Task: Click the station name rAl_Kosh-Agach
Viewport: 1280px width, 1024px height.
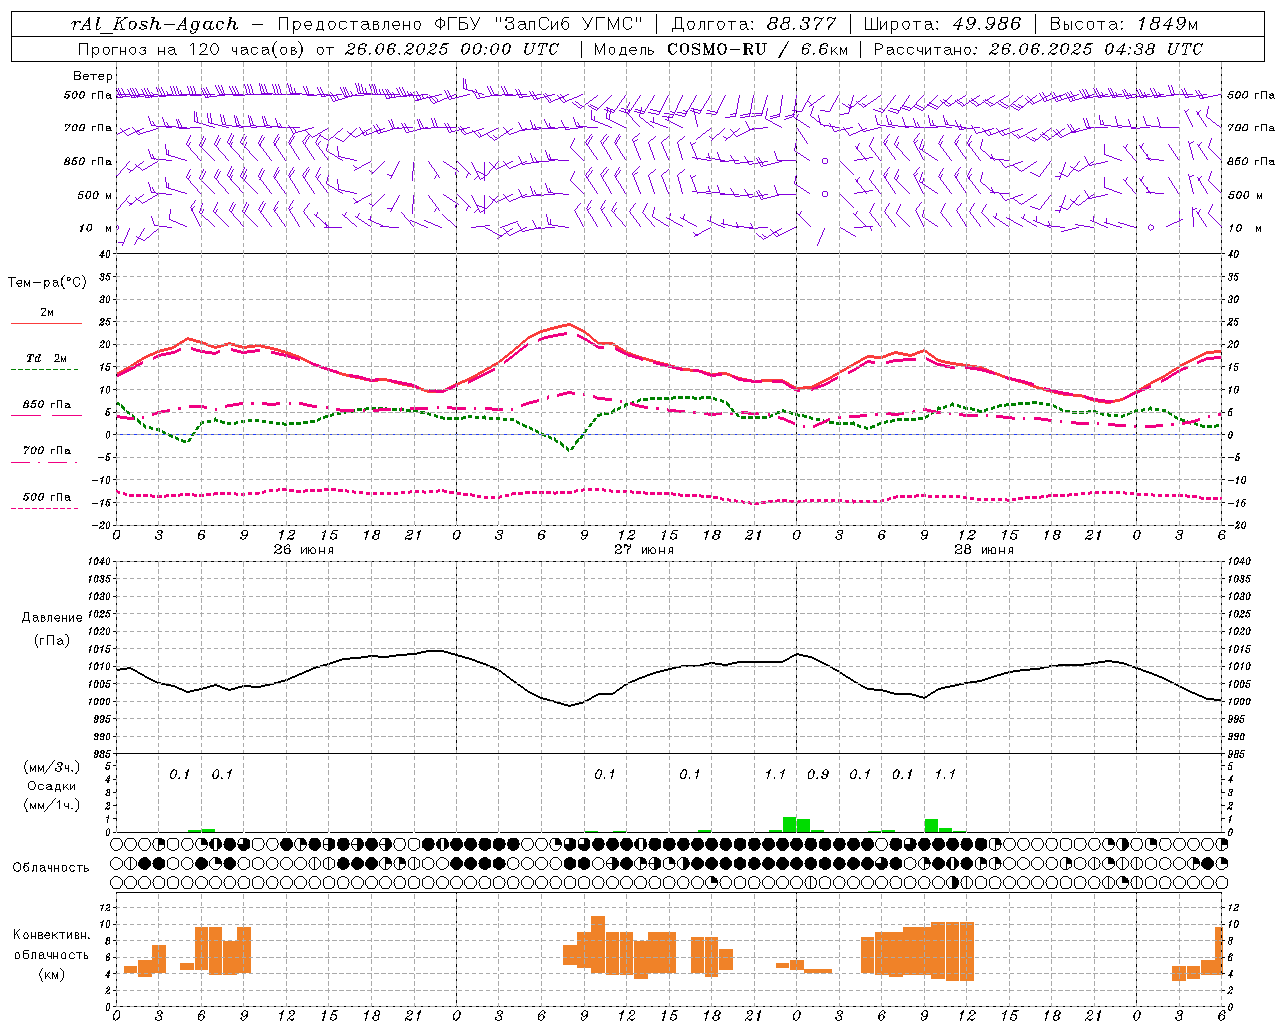Action: pos(155,24)
